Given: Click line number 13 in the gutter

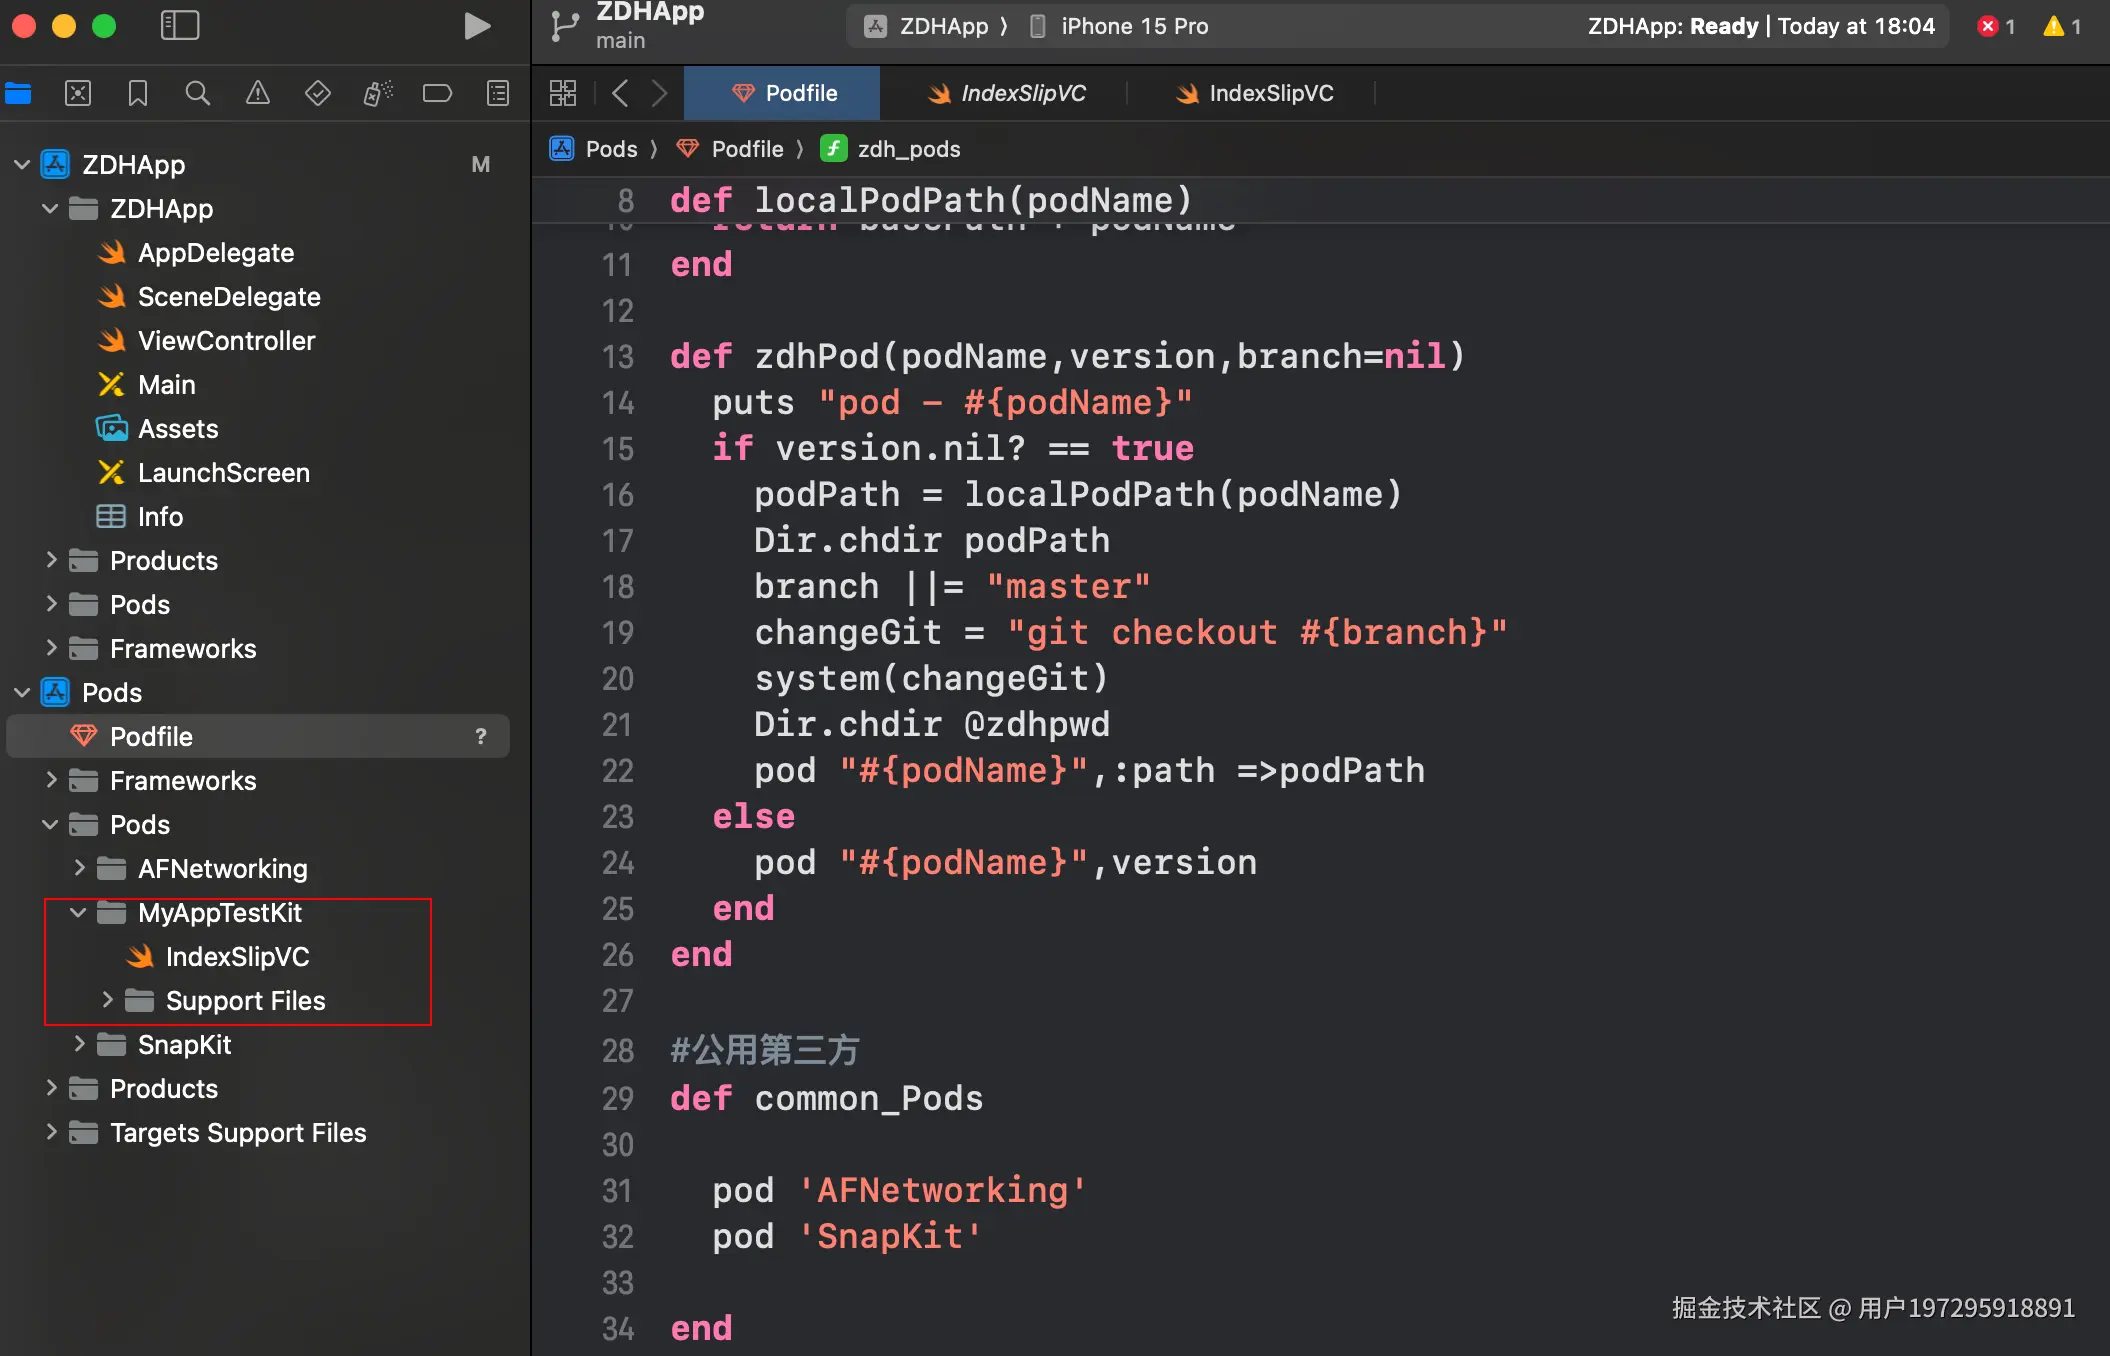Looking at the screenshot, I should pyautogui.click(x=618, y=357).
